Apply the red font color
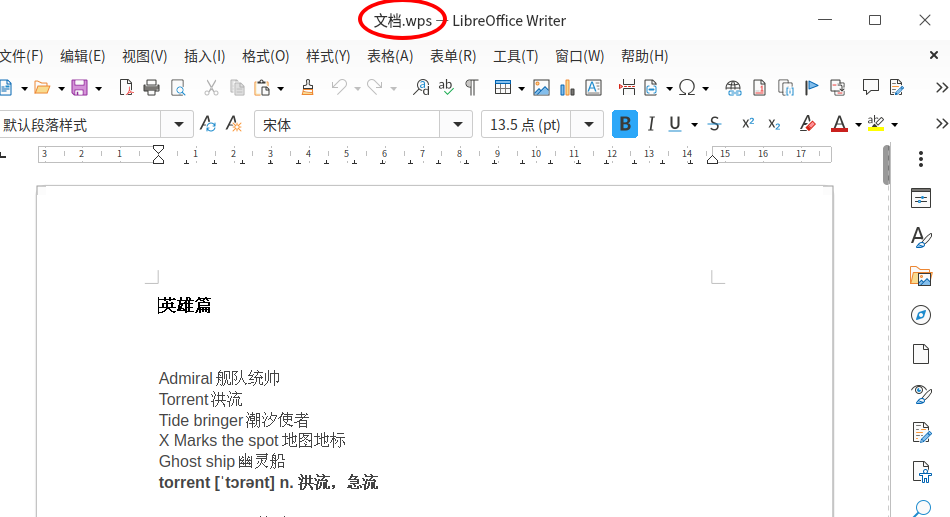 click(839, 124)
